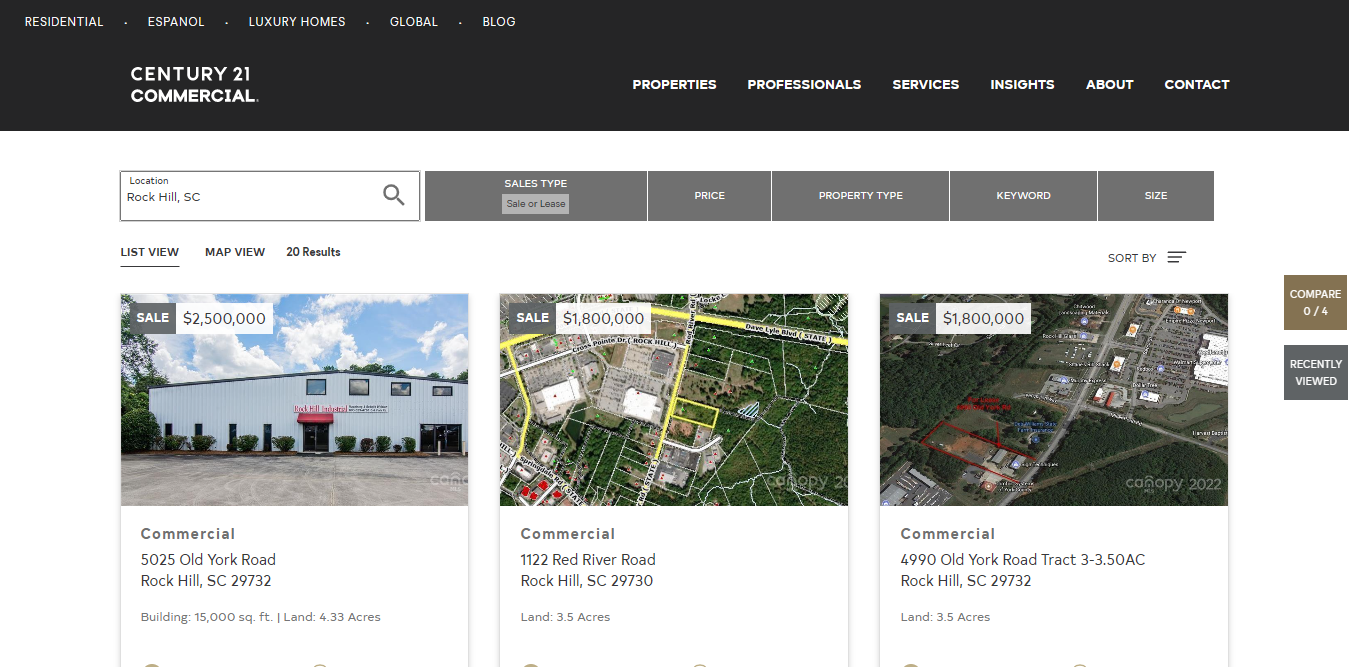
Task: Expand the Property Type filter
Action: [860, 196]
